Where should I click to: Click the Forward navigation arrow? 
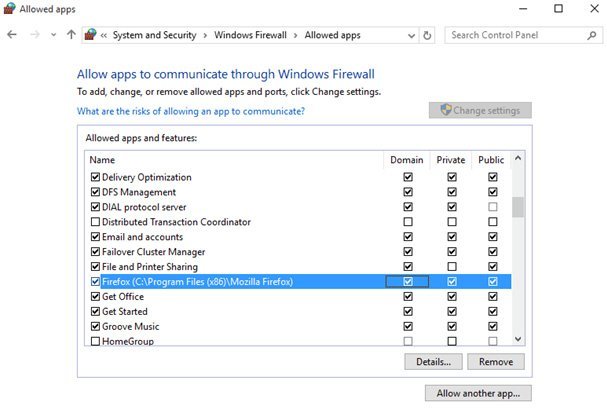[x=33, y=35]
